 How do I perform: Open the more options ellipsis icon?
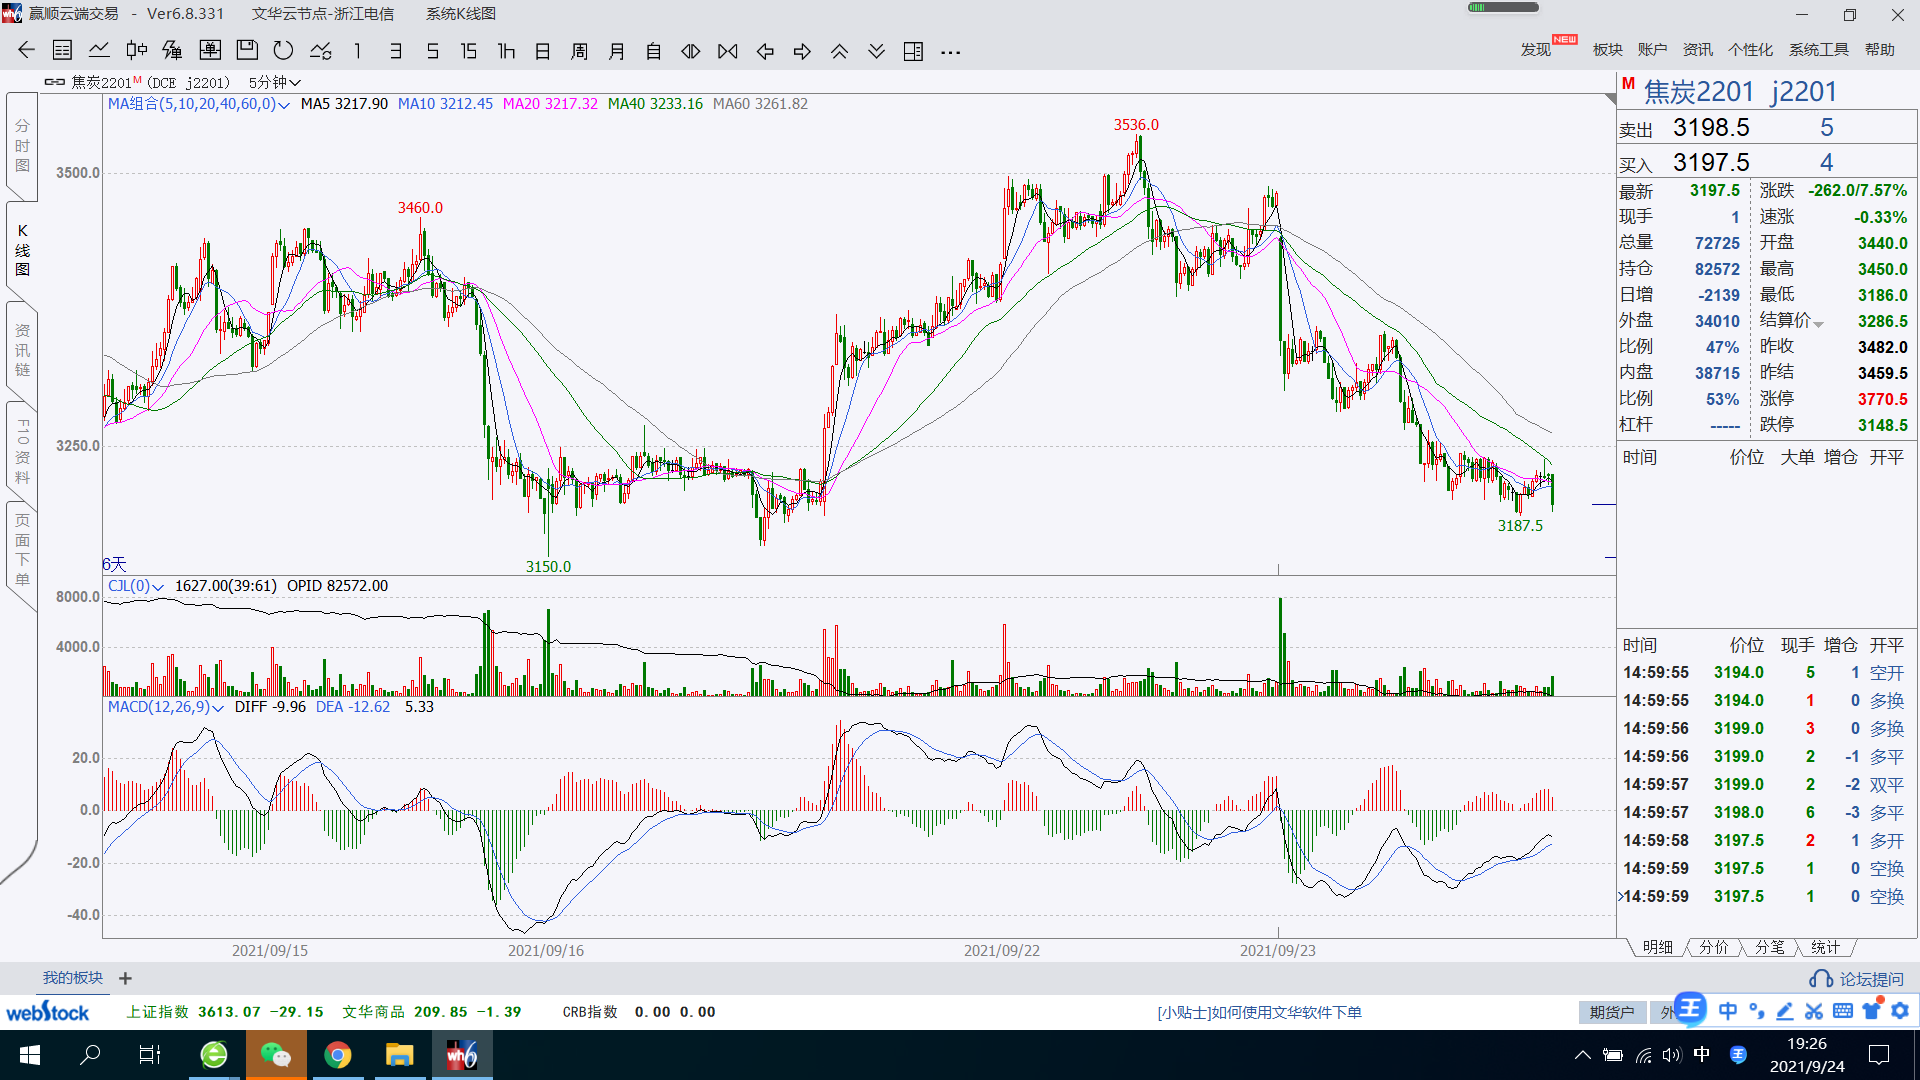950,51
